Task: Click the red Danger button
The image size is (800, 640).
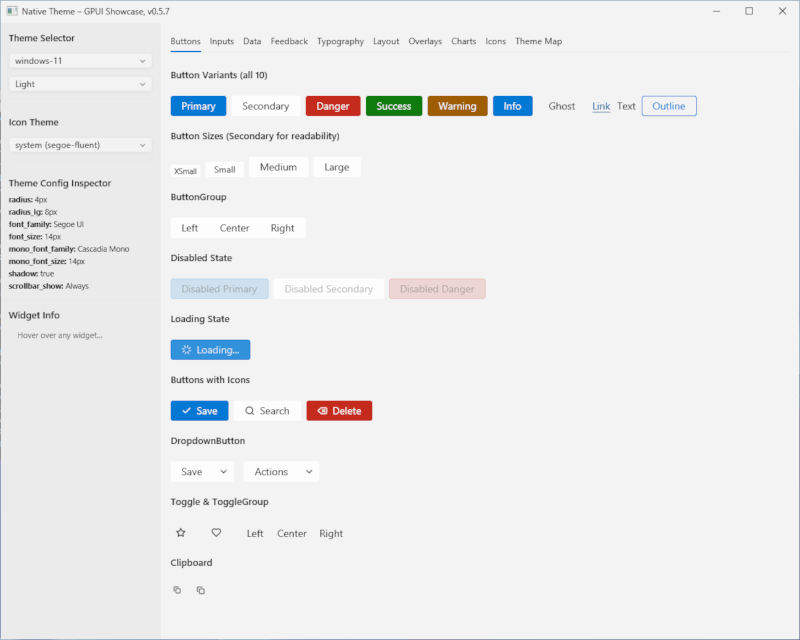Action: pos(333,106)
